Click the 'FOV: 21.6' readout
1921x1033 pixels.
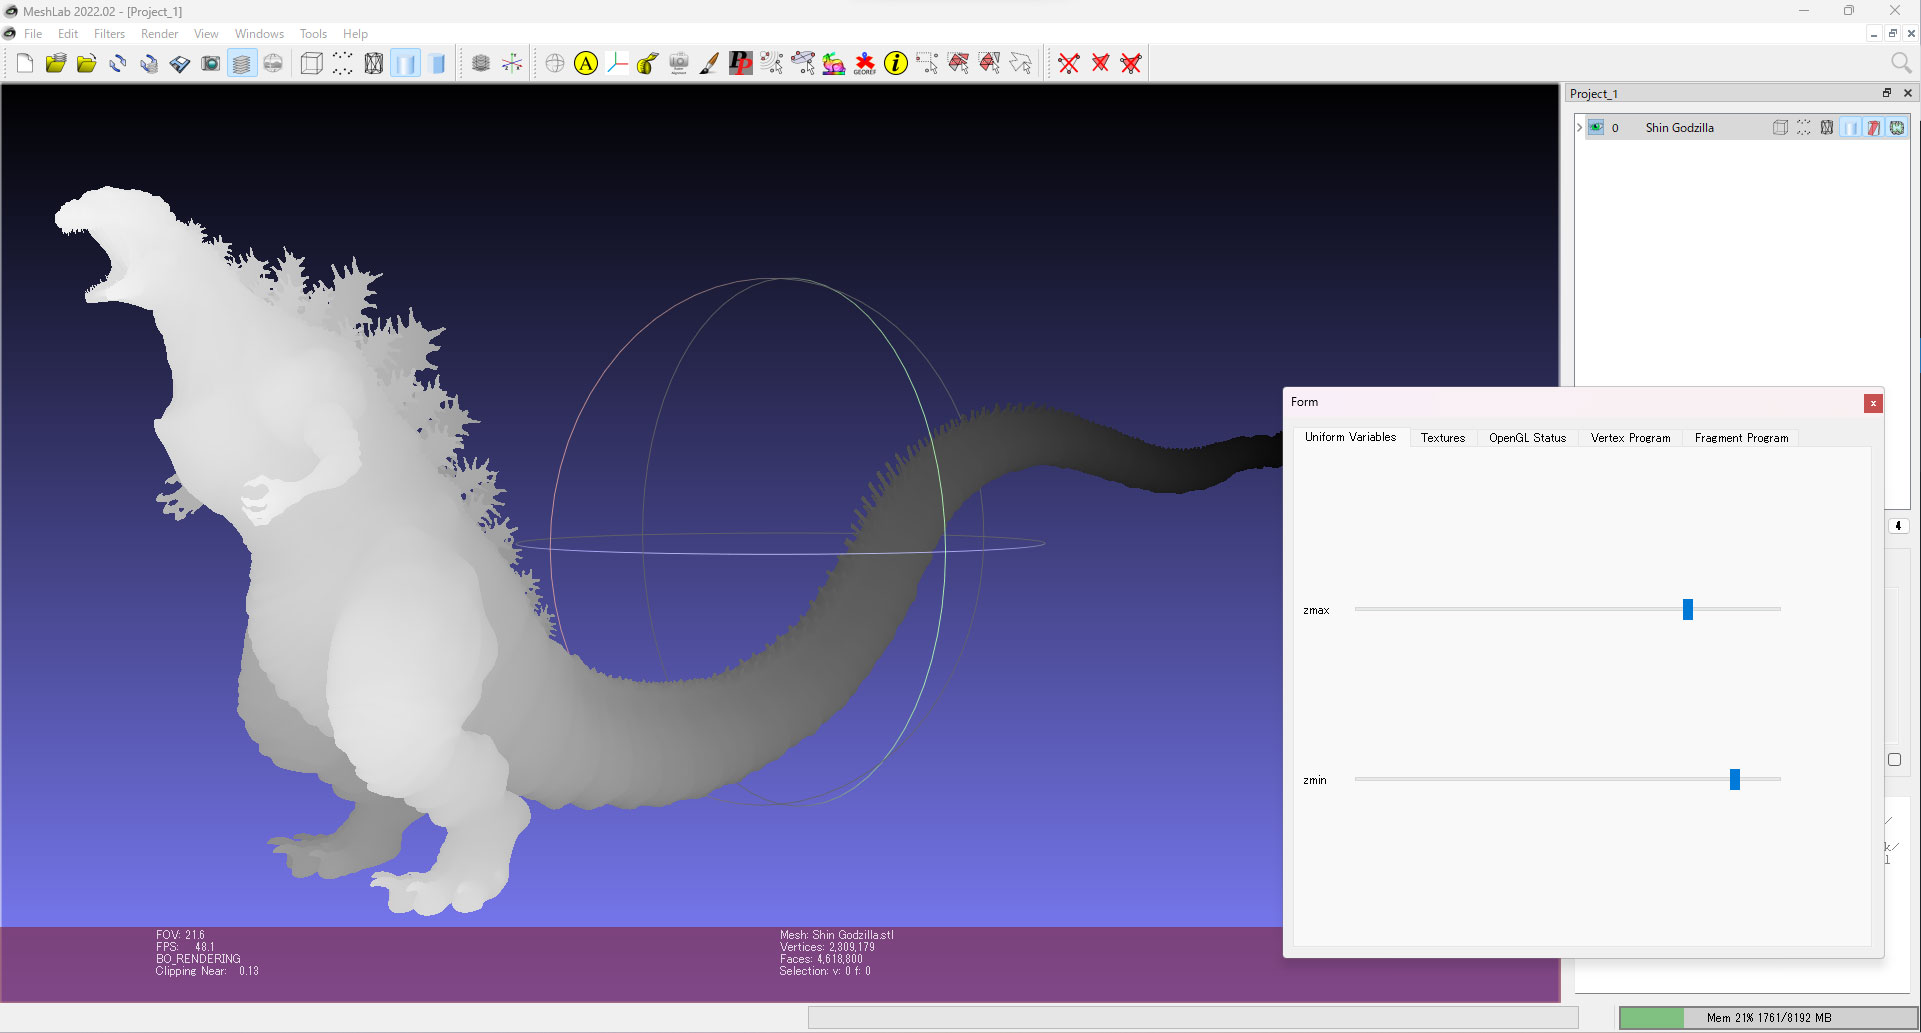(180, 935)
